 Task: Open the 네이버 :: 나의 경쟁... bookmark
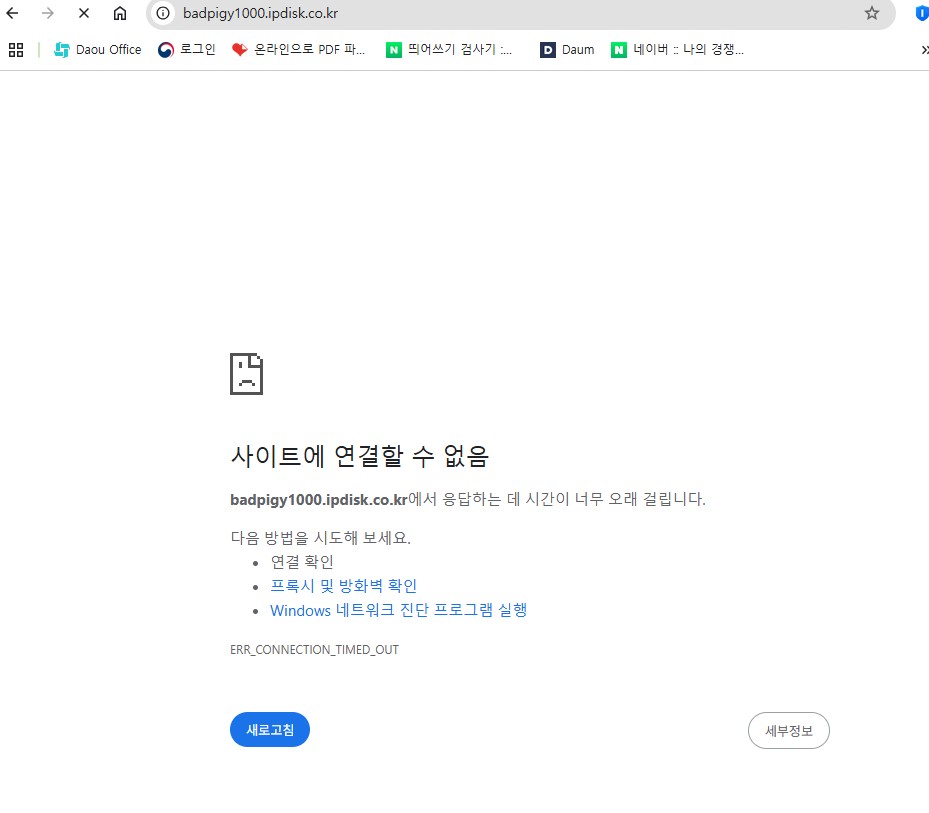click(x=677, y=50)
